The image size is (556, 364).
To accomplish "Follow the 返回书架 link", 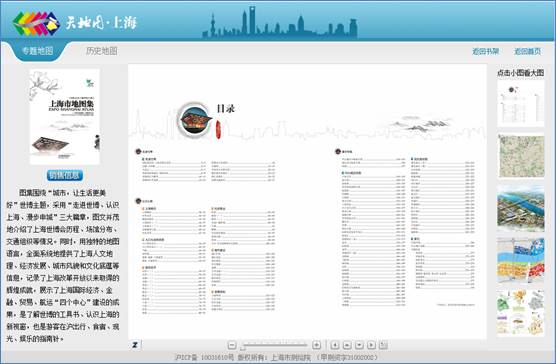I will point(485,51).
